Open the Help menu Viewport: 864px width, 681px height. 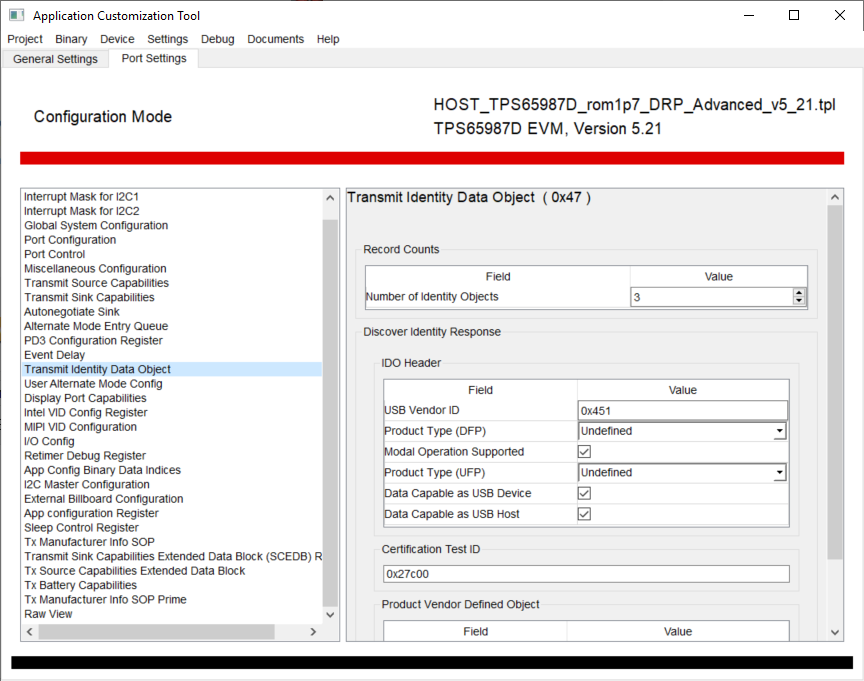click(328, 39)
